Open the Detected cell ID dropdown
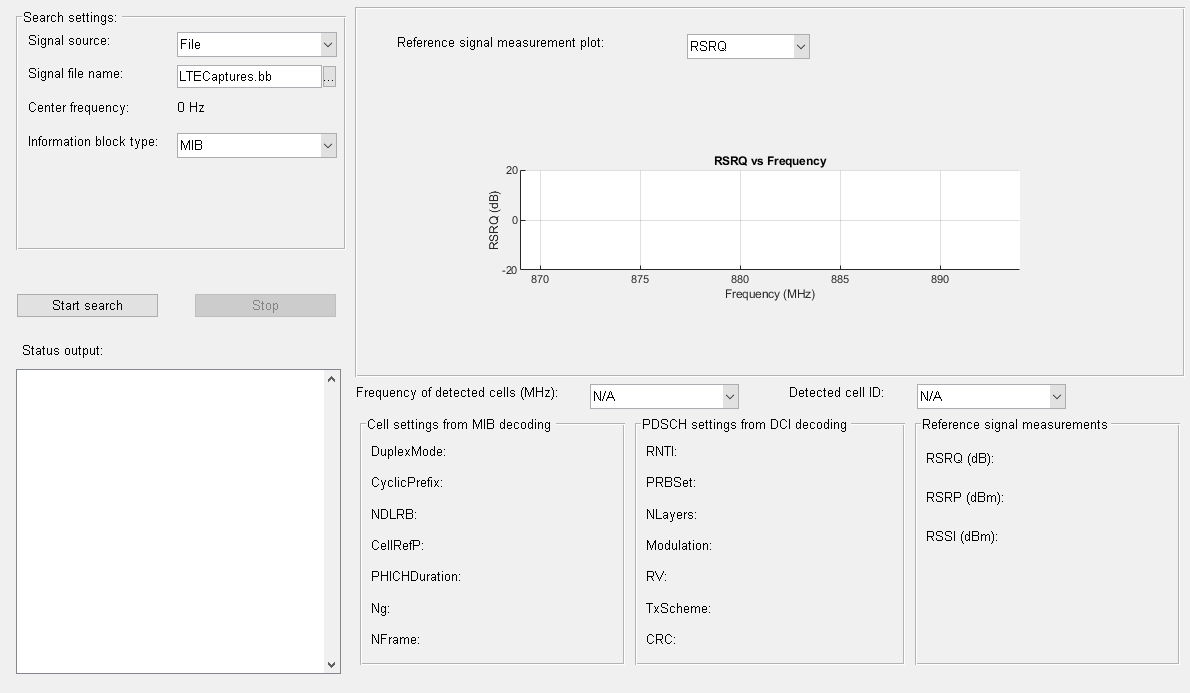 [990, 396]
